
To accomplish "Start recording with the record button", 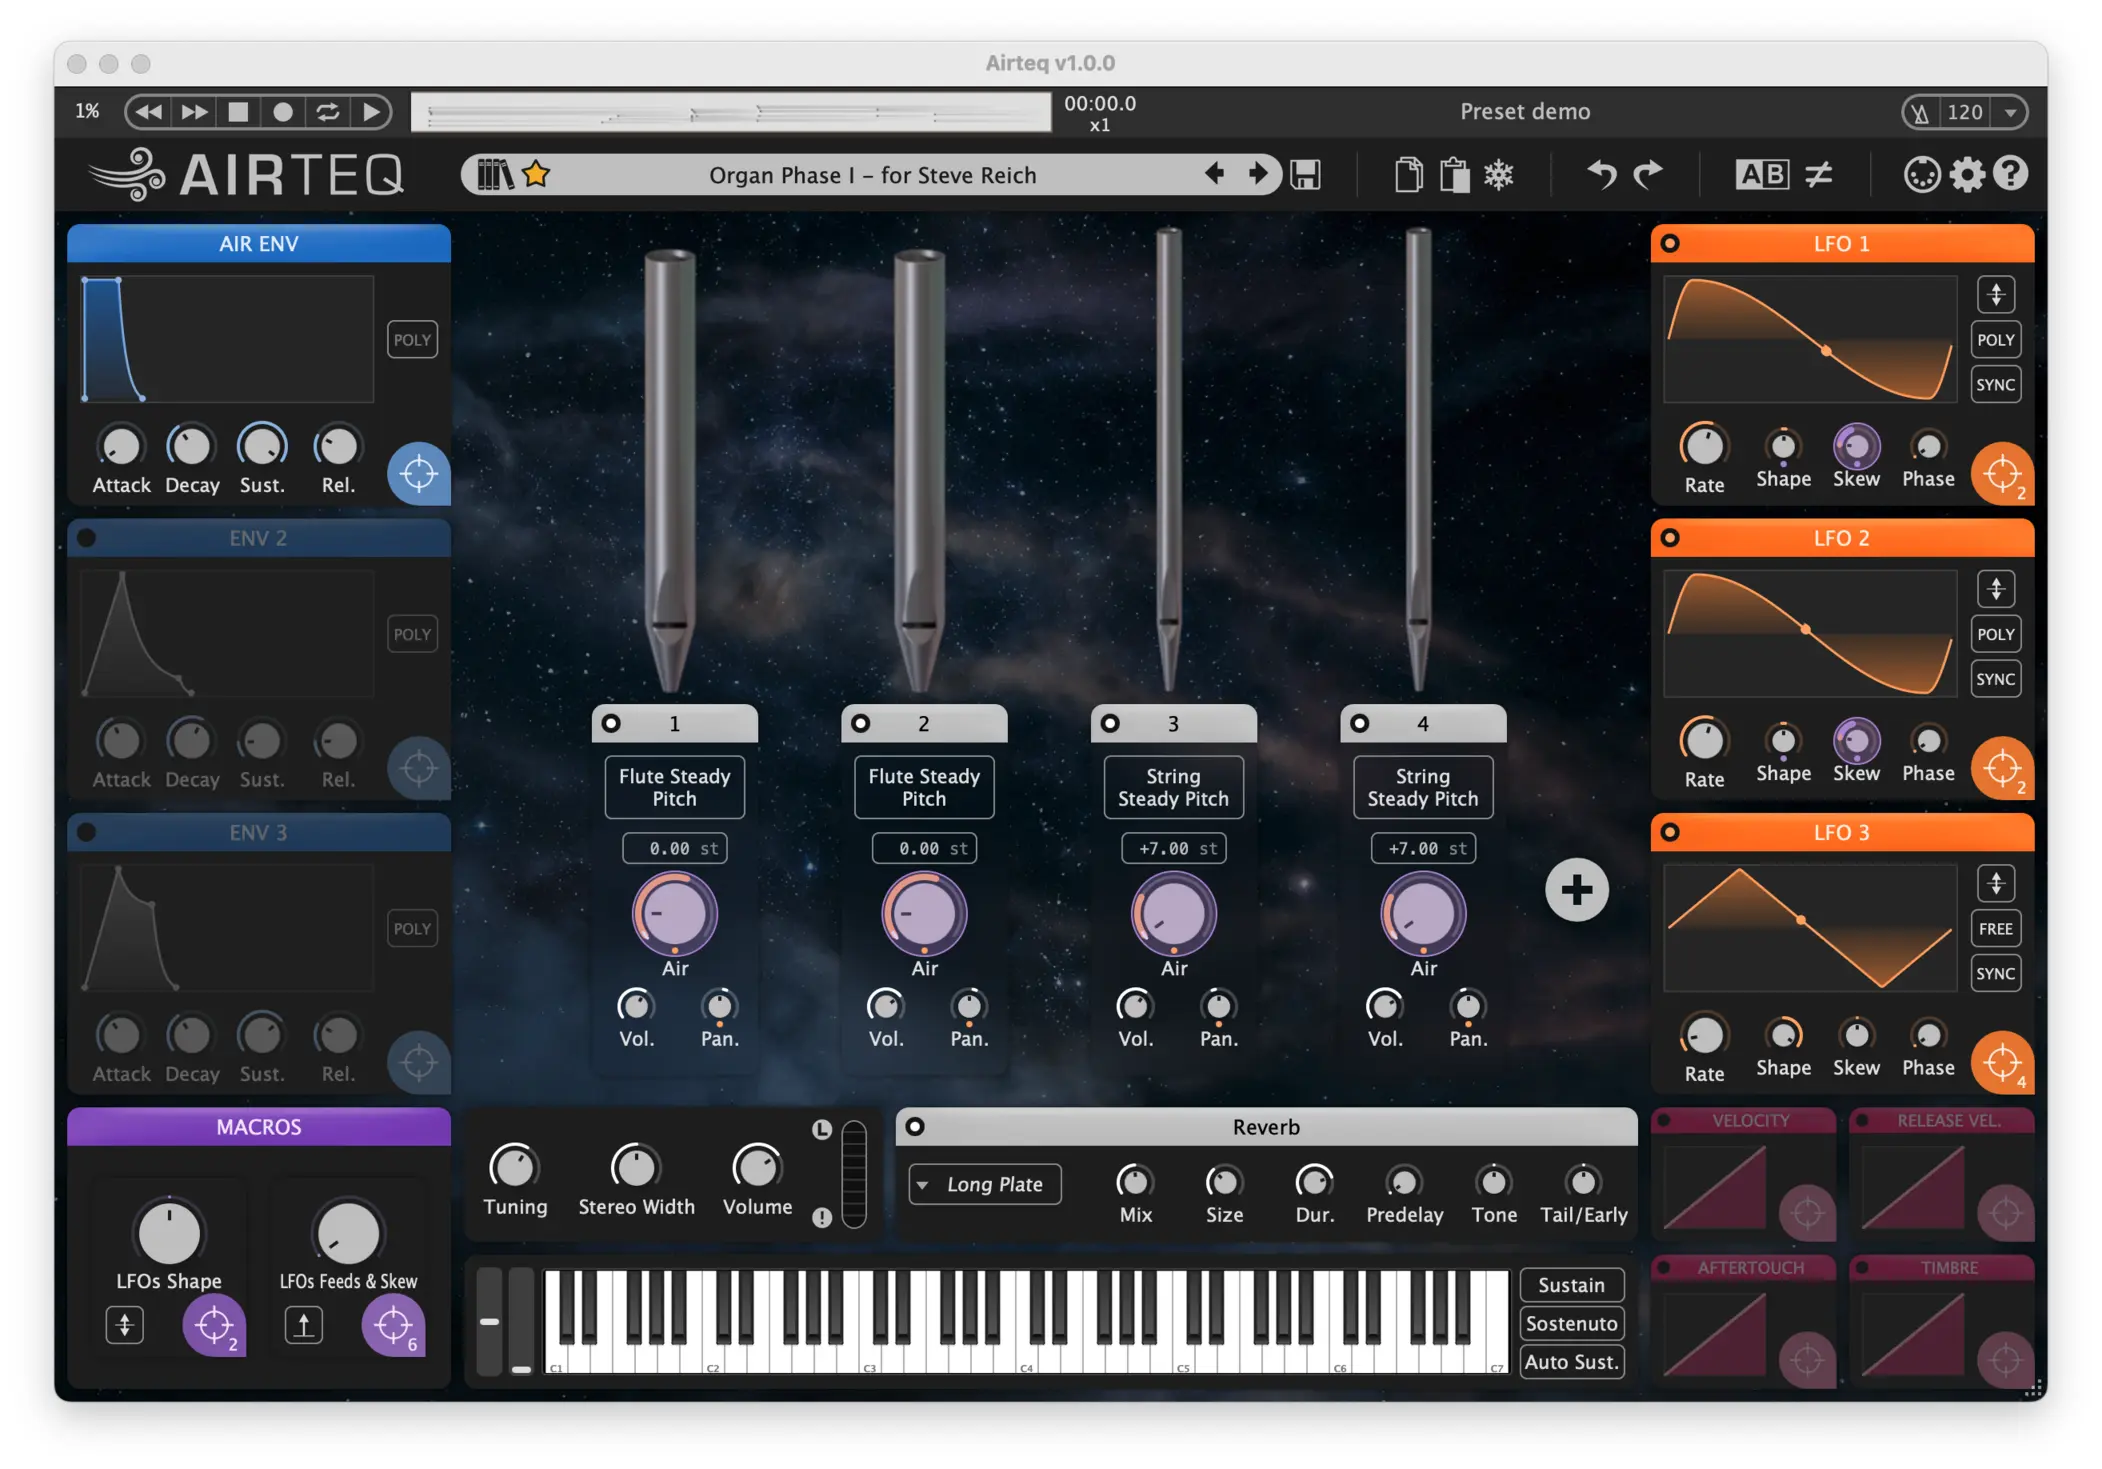I will [283, 112].
